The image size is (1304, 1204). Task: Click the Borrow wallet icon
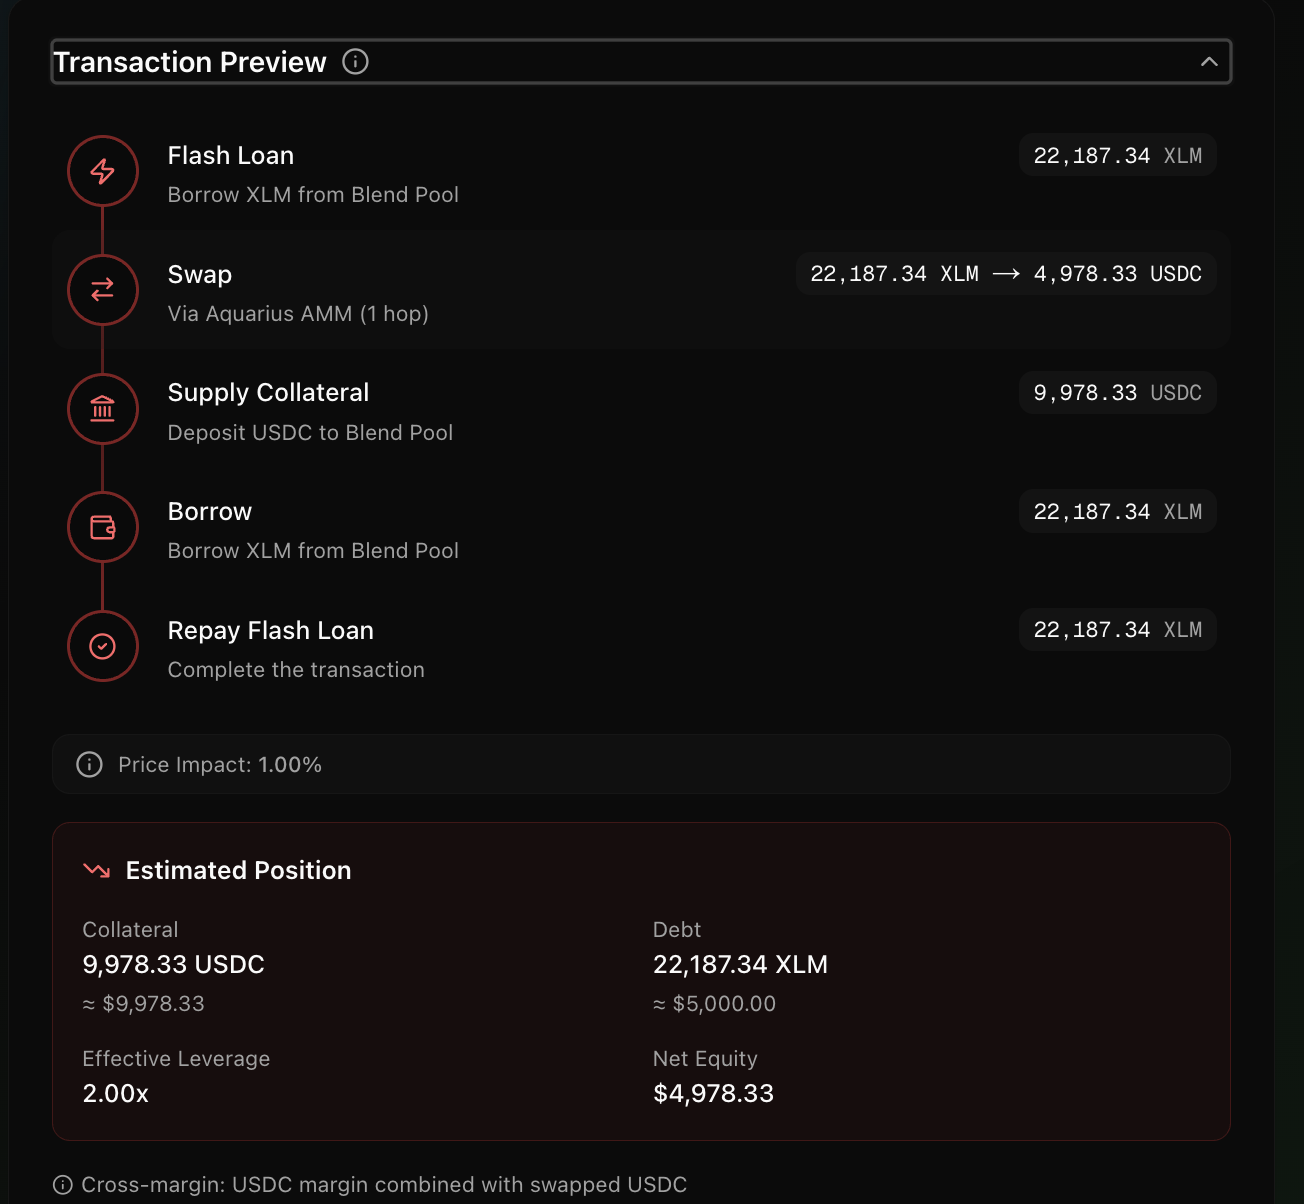coord(102,527)
